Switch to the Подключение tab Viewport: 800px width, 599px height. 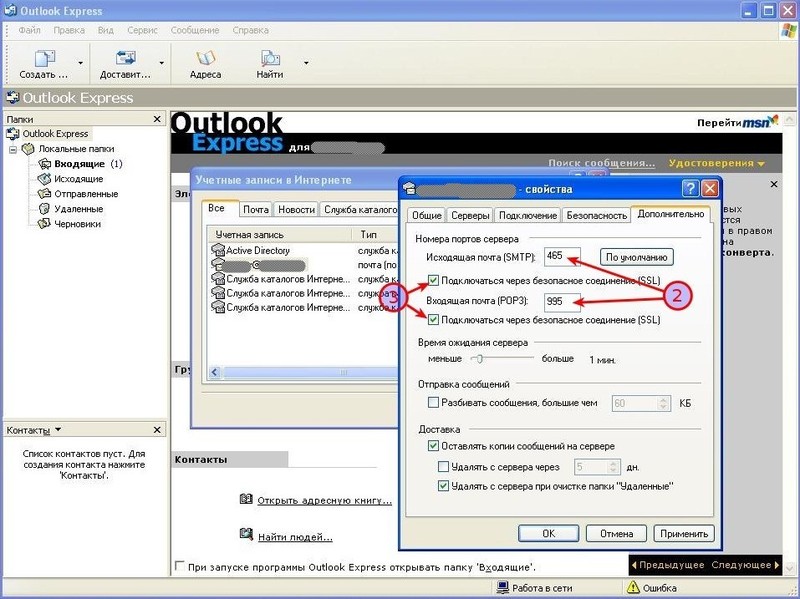[528, 215]
